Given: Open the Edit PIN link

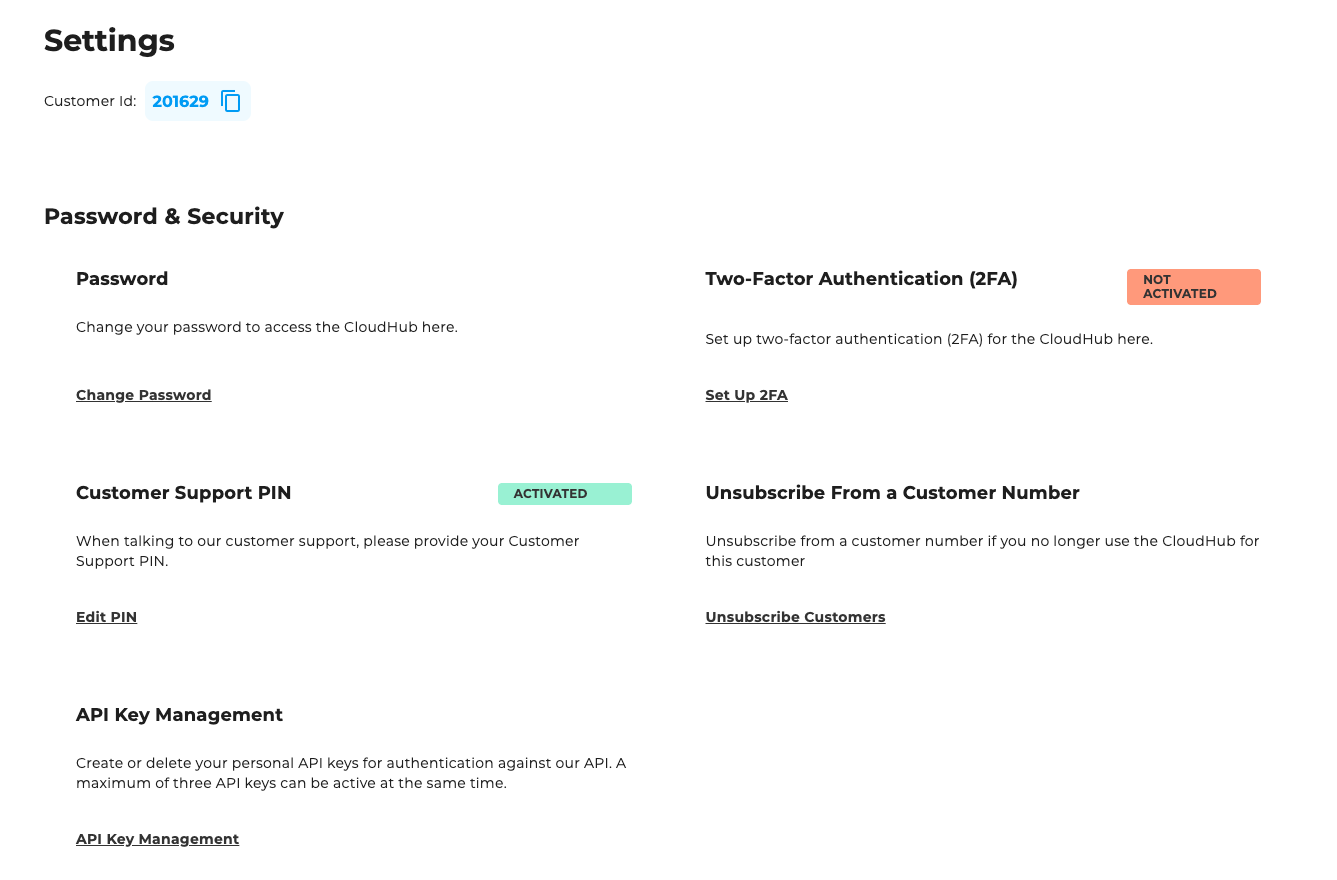Looking at the screenshot, I should pyautogui.click(x=106, y=617).
